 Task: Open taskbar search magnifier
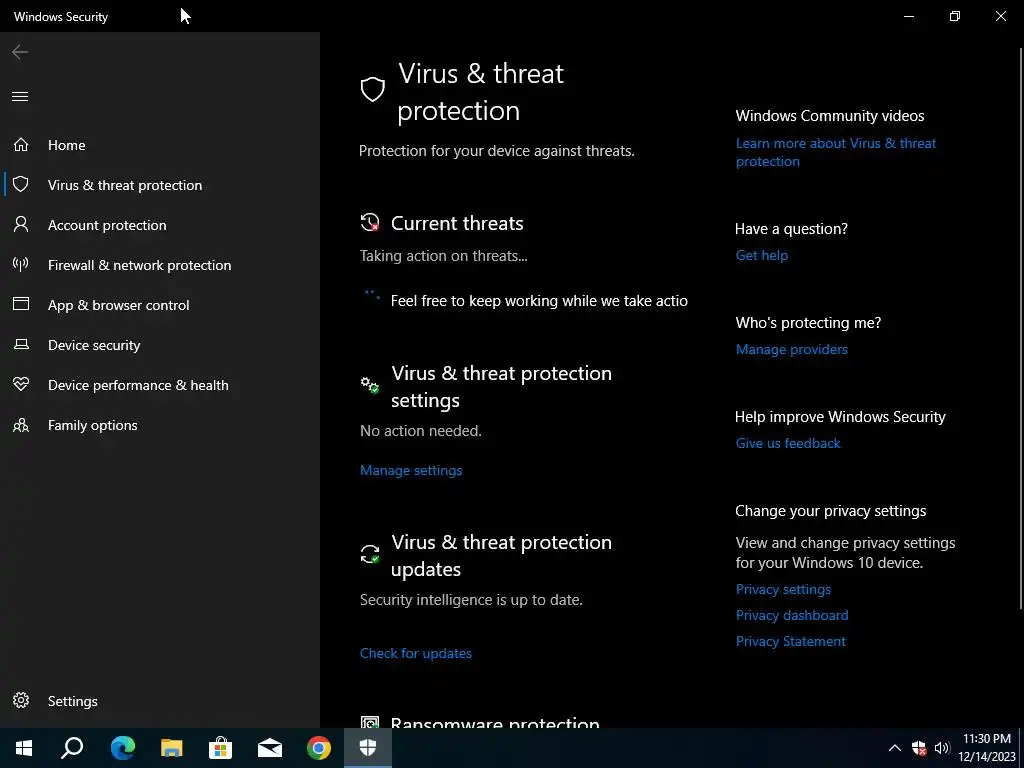pyautogui.click(x=72, y=748)
